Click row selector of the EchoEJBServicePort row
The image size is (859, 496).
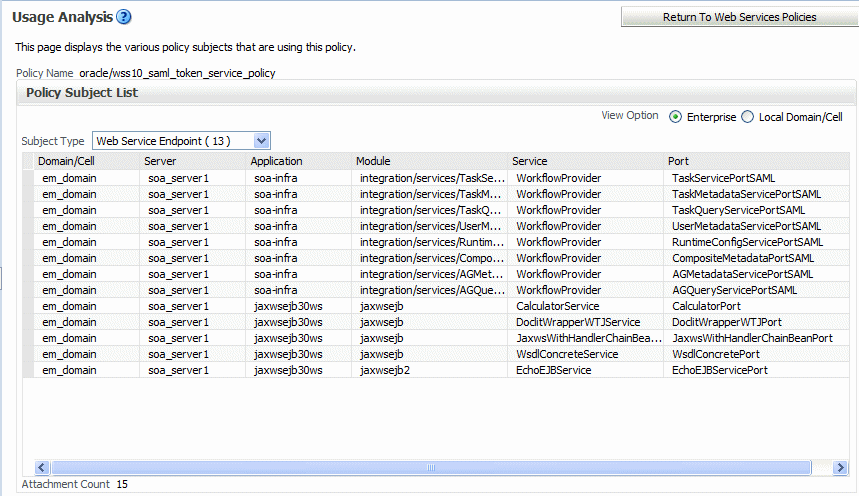tap(28, 370)
